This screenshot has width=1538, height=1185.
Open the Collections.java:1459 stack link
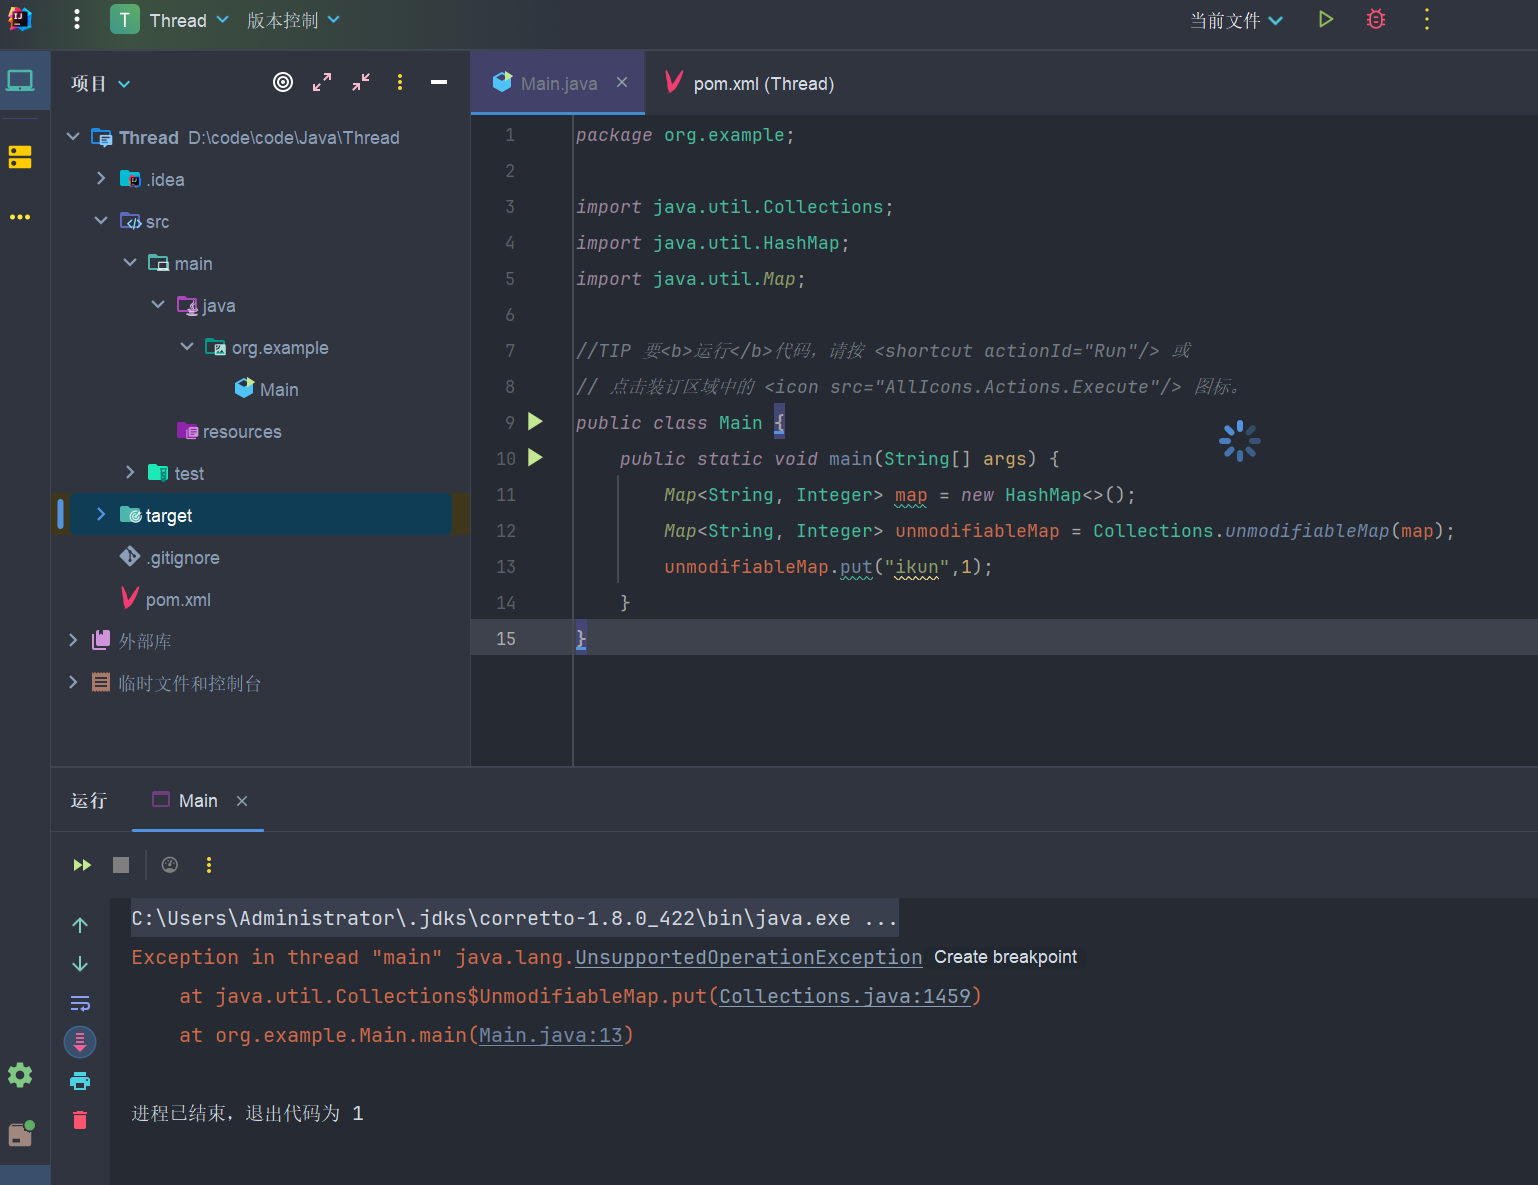tap(845, 996)
